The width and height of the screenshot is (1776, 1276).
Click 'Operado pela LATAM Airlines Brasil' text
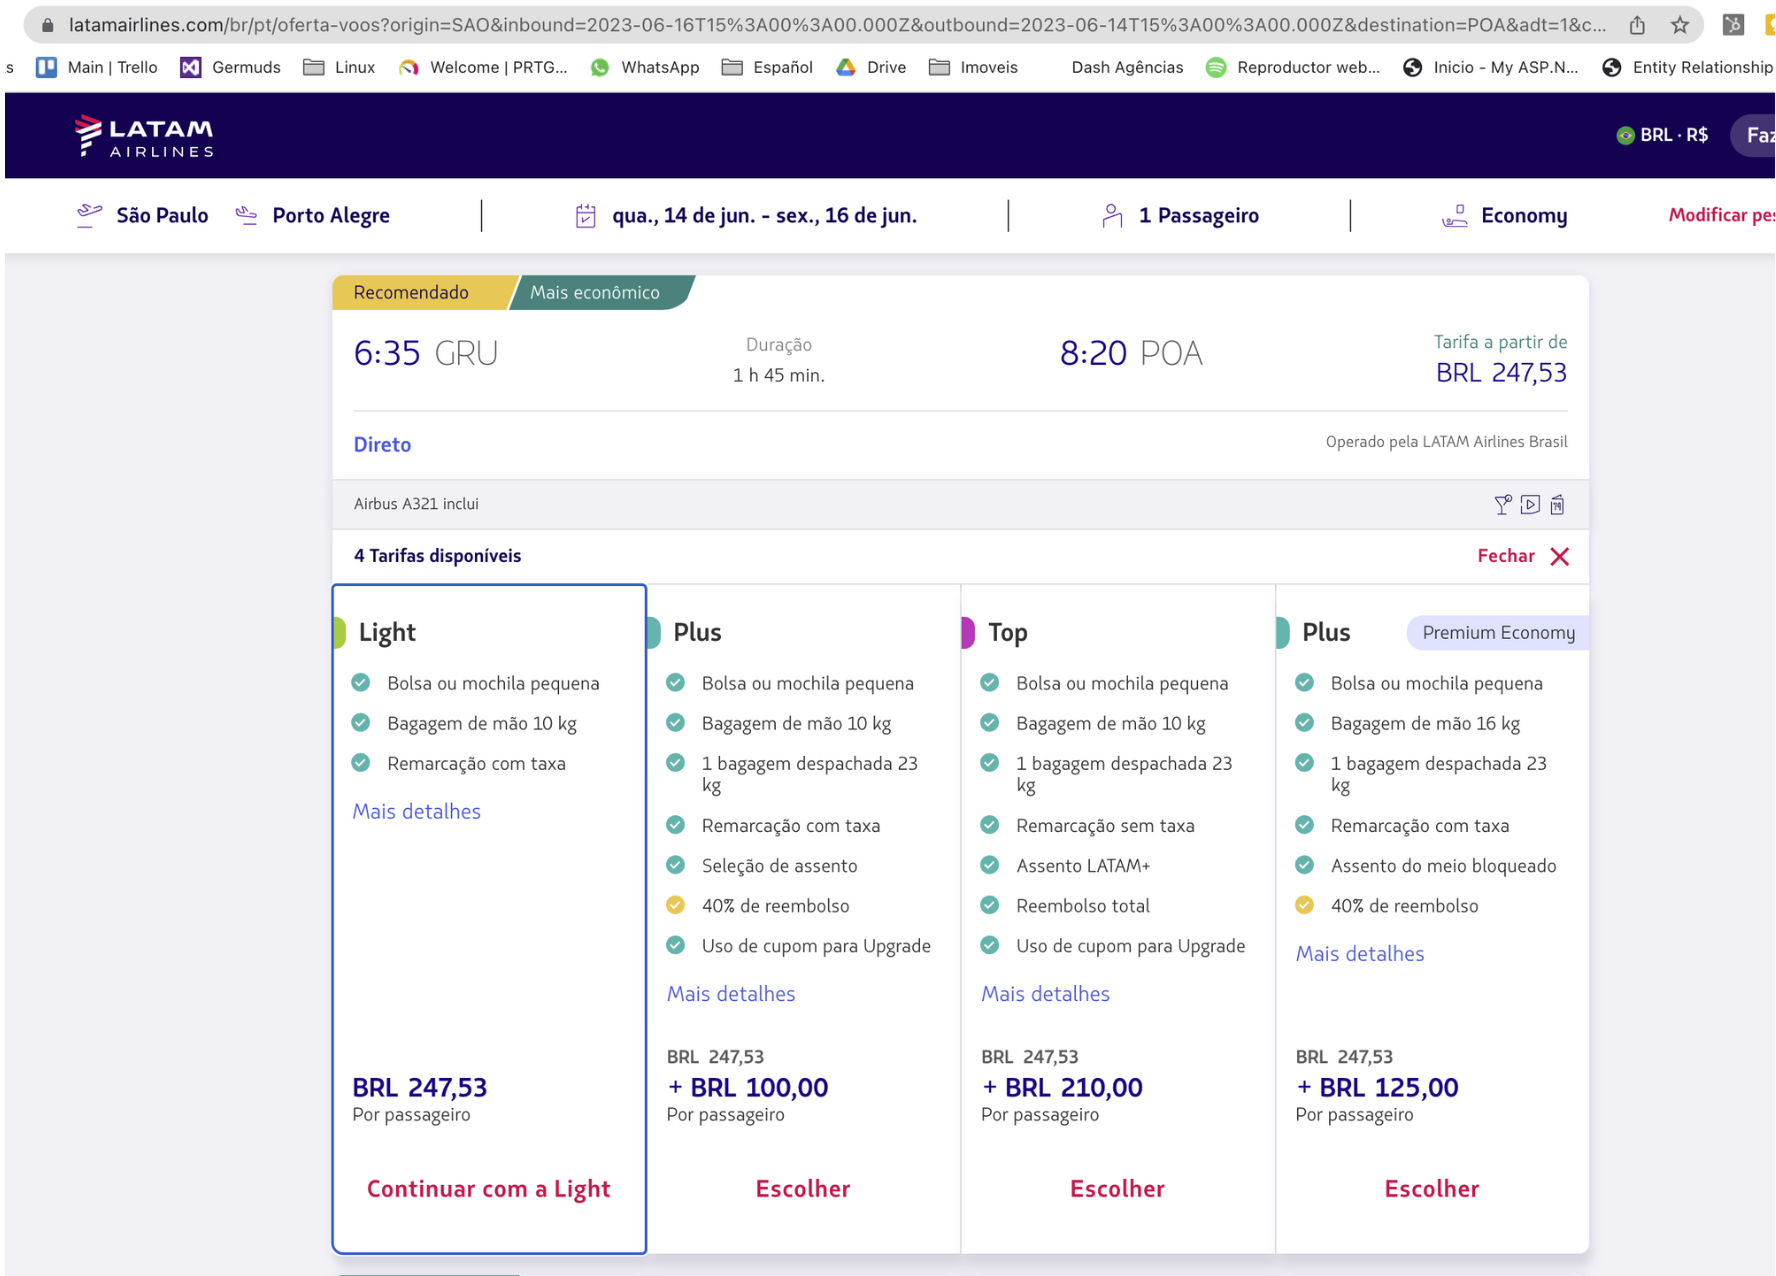pos(1446,442)
